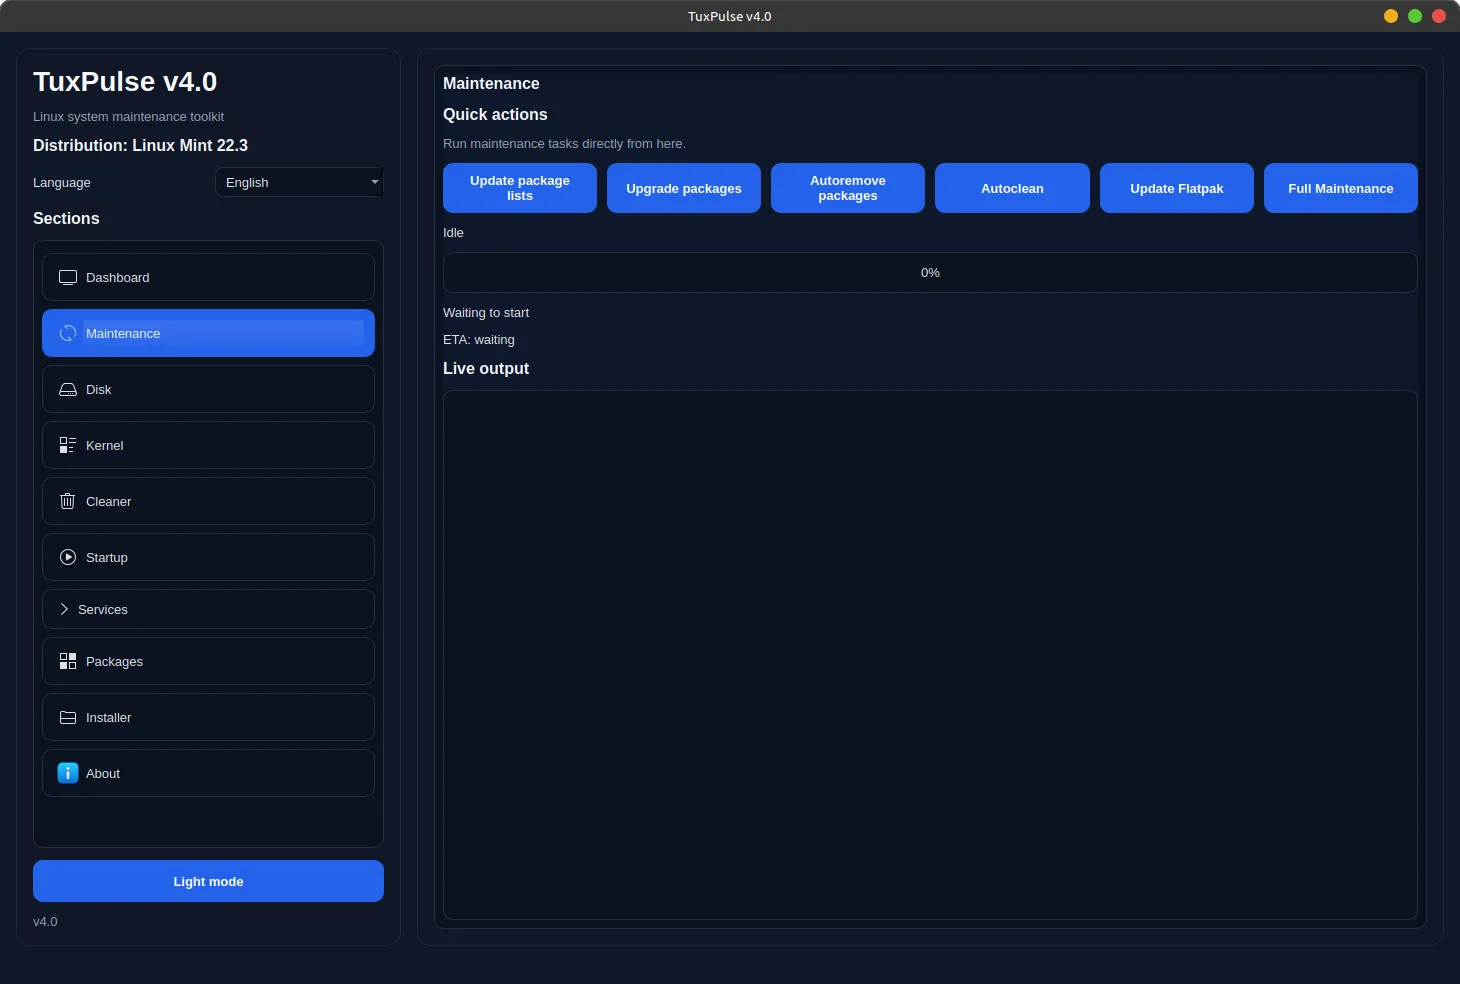This screenshot has height=984, width=1460.
Task: Run Autoremove packages
Action: click(x=847, y=188)
